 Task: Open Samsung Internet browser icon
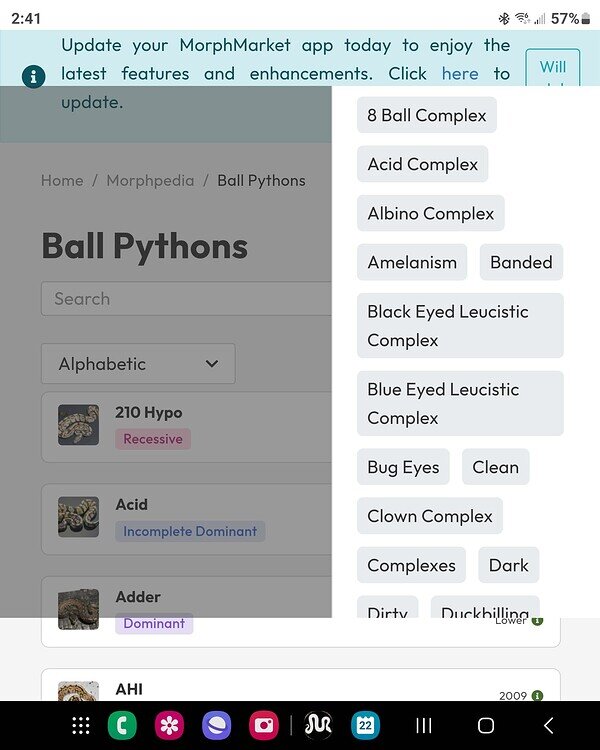218,726
